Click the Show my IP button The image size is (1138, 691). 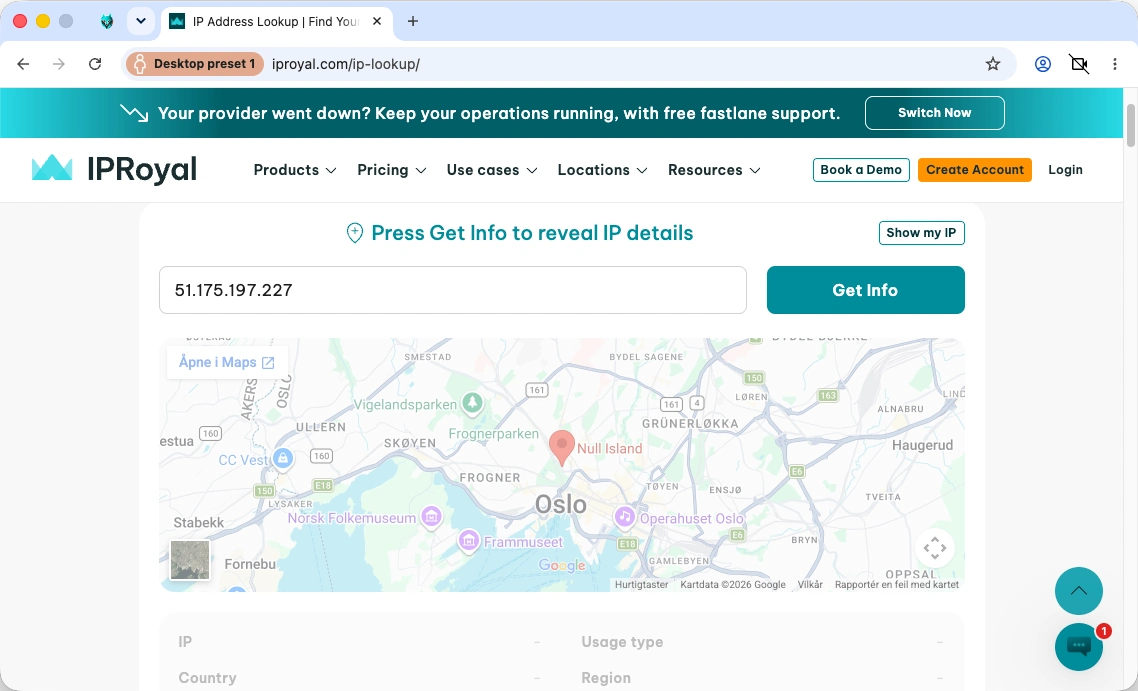click(921, 233)
